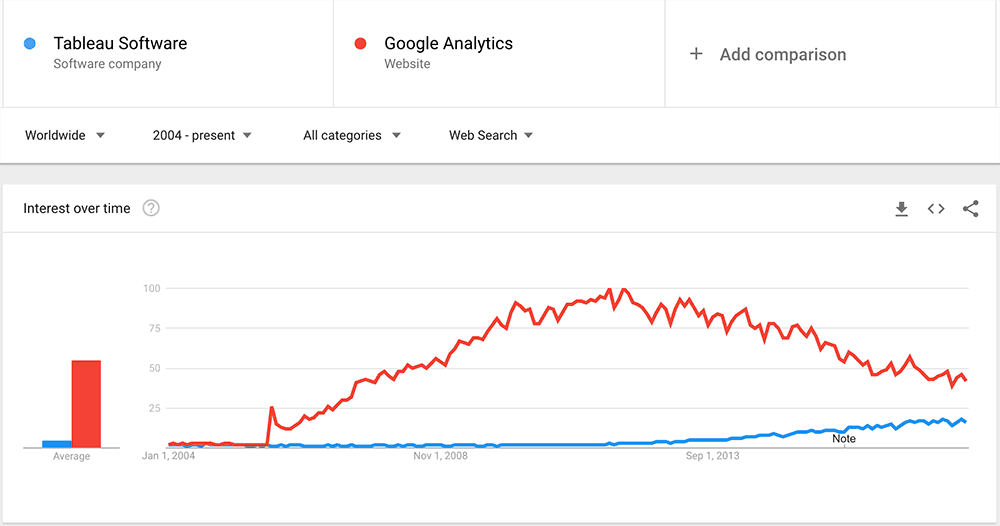This screenshot has height=526, width=1000.
Task: Click the Note marker on the chart
Action: 844,439
